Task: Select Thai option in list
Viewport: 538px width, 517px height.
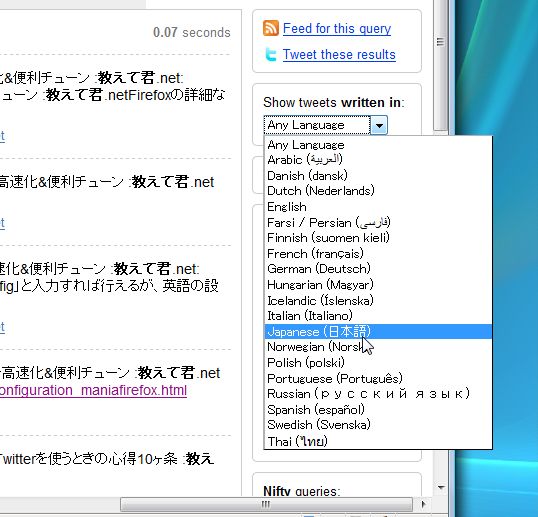Action: click(x=378, y=441)
